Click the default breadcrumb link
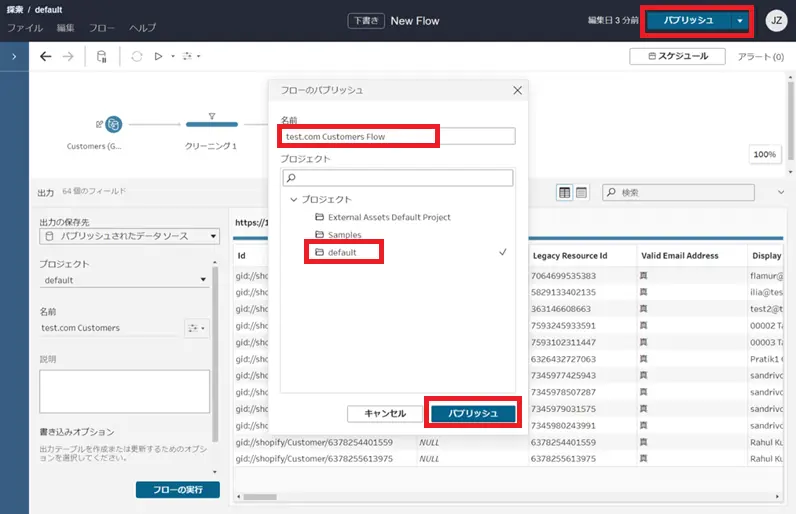The width and height of the screenshot is (796, 514). point(48,10)
